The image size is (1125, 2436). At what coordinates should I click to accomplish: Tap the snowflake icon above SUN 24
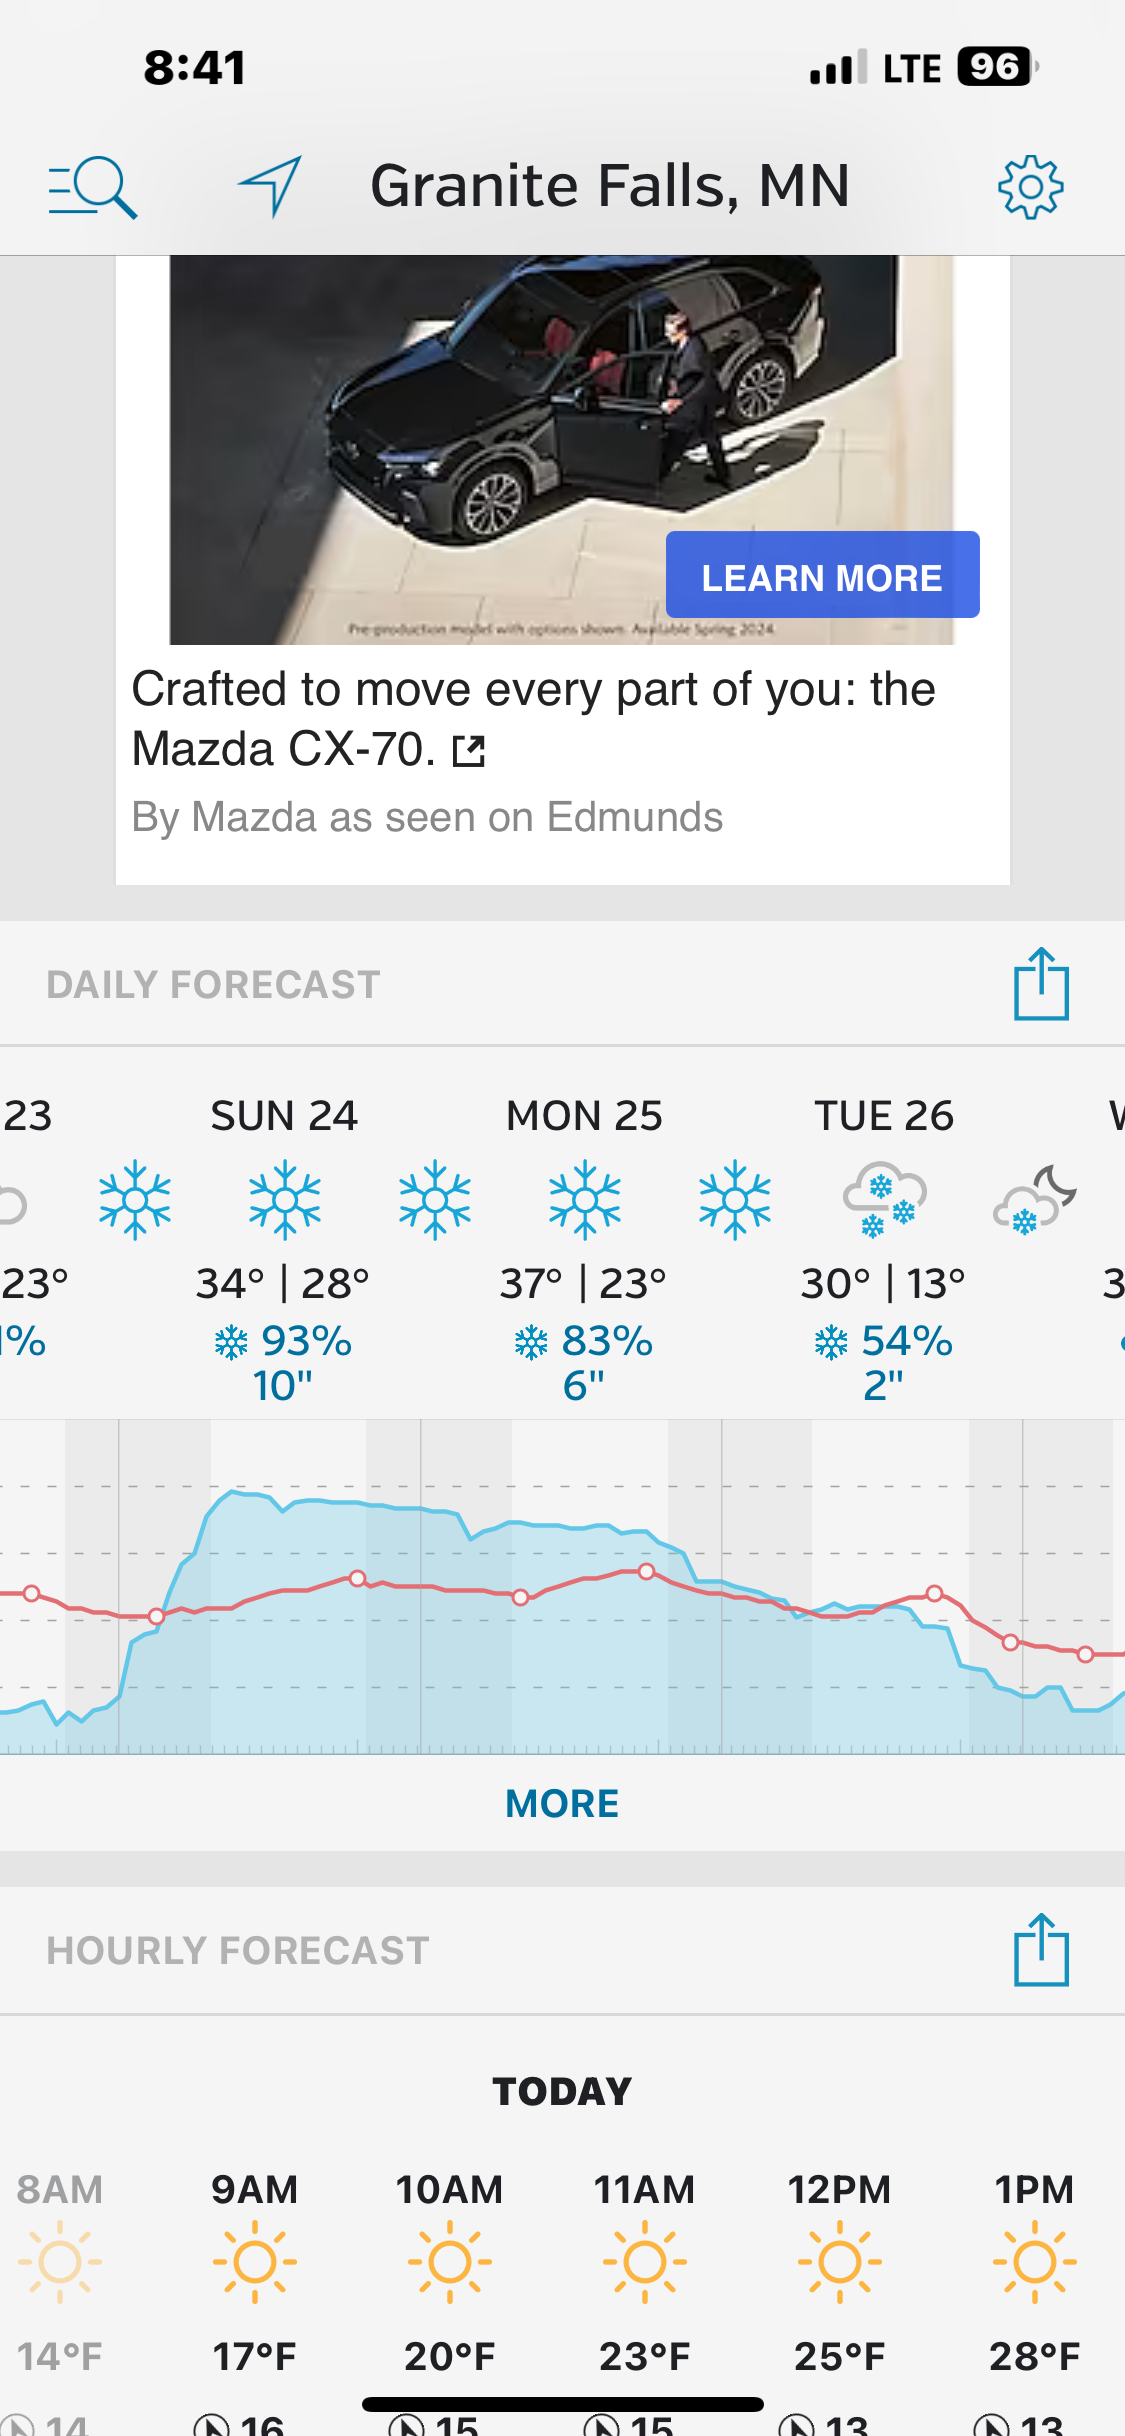[285, 1200]
